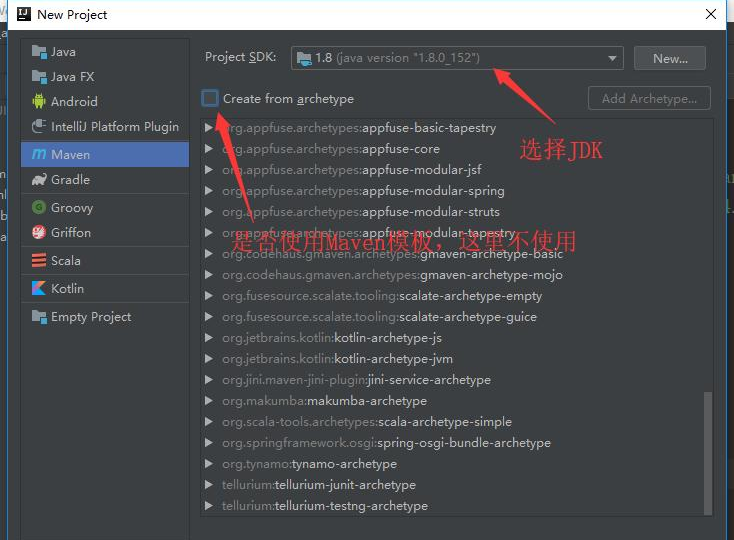The image size is (734, 540).
Task: Click the Java project type icon
Action: [39, 52]
